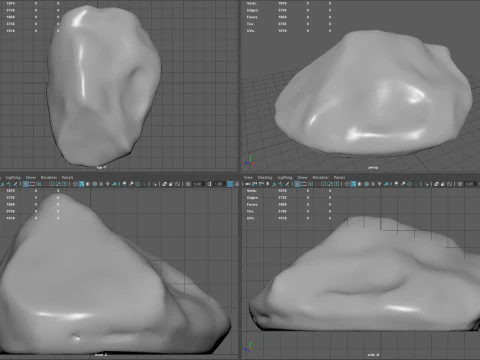480x360 pixels.
Task: Toggle Wireframe on Shaded in side panel toolbar
Action: pyautogui.click(x=367, y=184)
